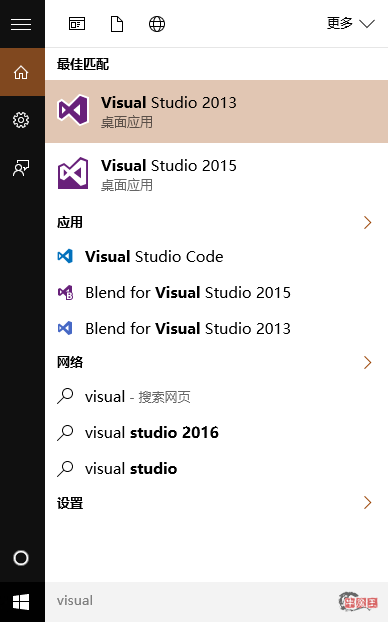The height and width of the screenshot is (622, 388).
Task: Click magnifier icon beside visual studio 2016
Action: (x=65, y=432)
